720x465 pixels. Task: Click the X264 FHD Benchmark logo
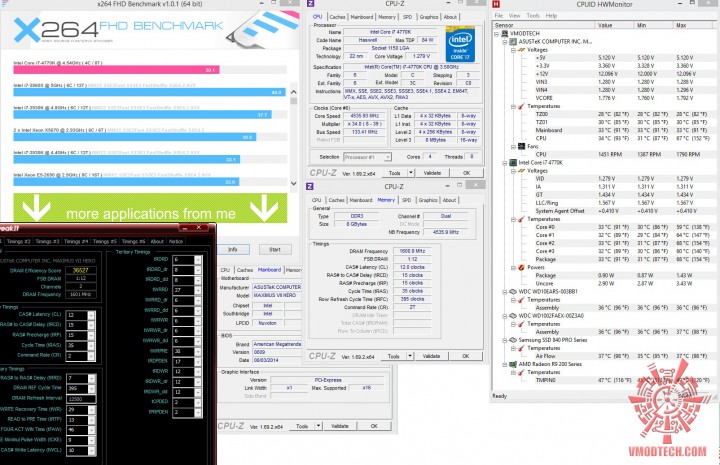coord(118,29)
